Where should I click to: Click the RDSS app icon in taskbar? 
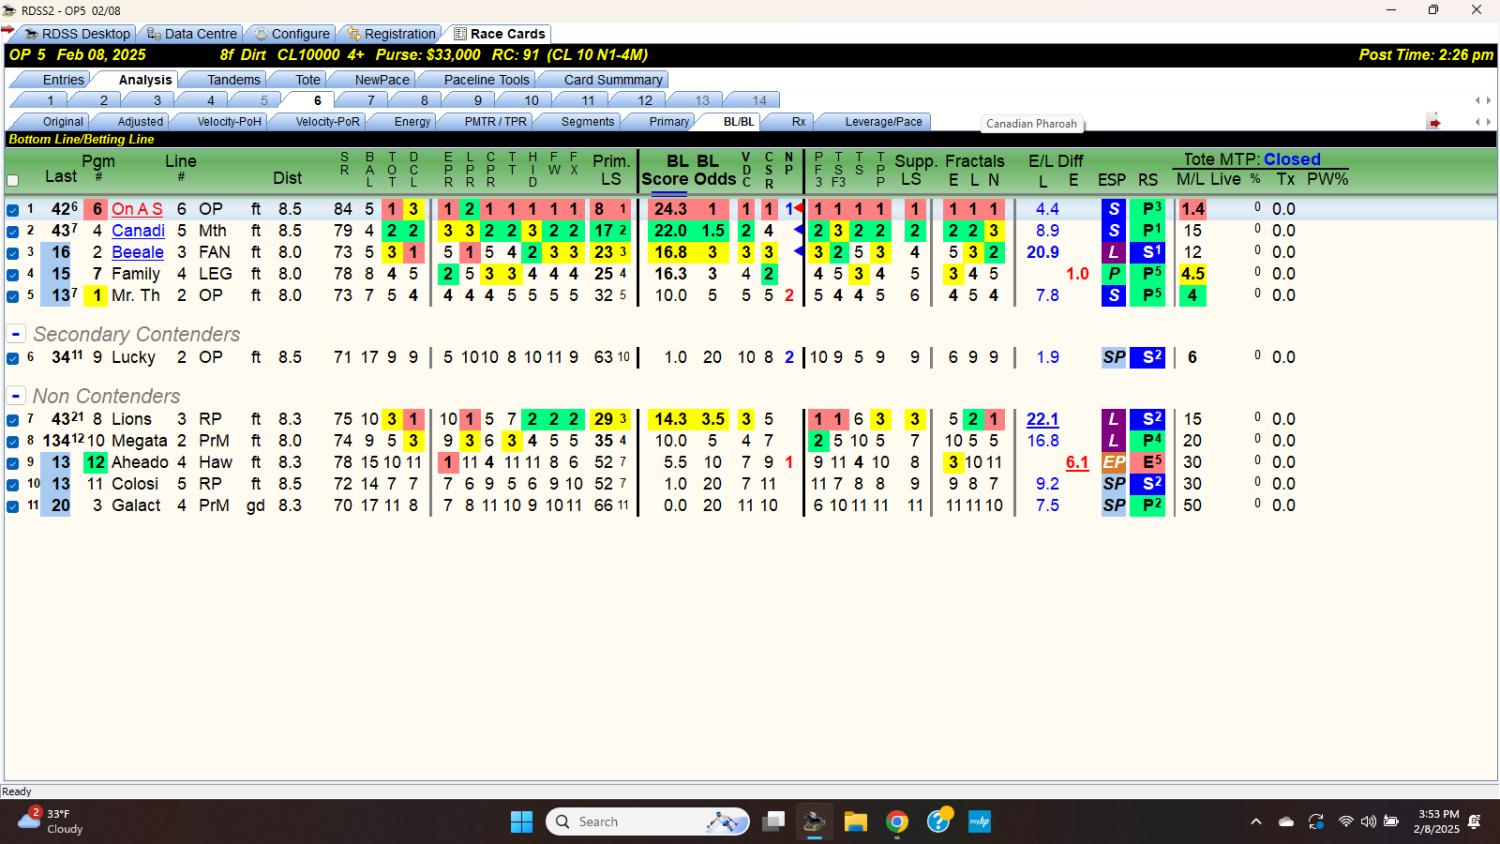814,822
